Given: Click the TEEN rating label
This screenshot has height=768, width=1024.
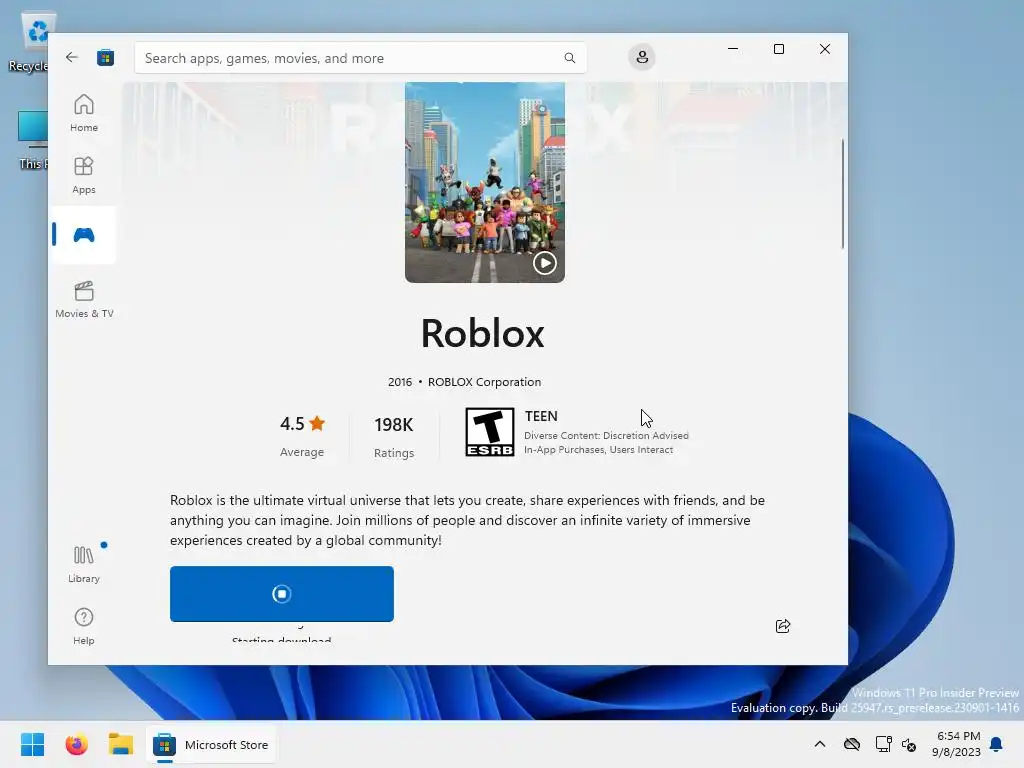Looking at the screenshot, I should 541,416.
